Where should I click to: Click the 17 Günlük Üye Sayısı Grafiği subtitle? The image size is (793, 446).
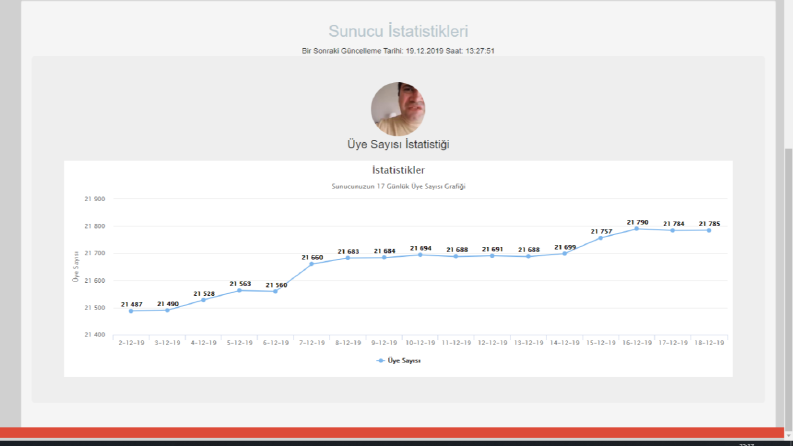coord(398,187)
